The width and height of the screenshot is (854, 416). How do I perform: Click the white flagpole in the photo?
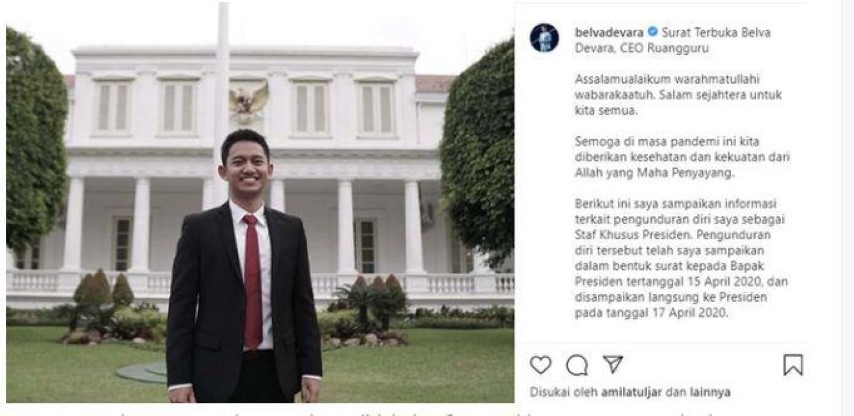[x=222, y=103]
